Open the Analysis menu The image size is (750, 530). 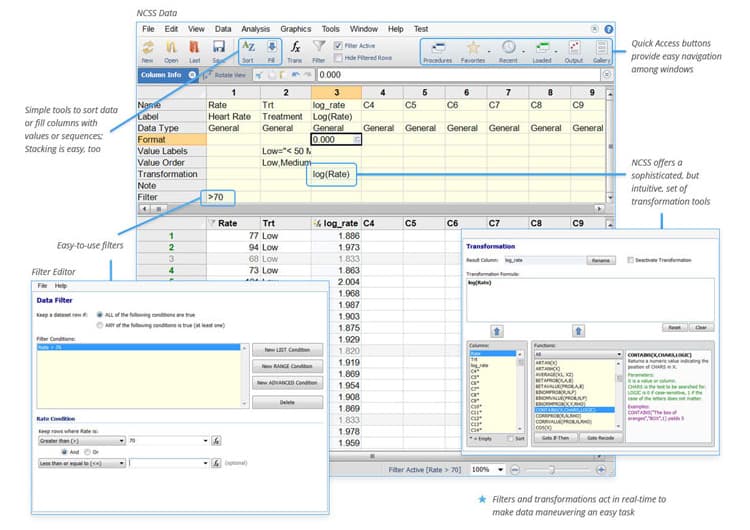coord(255,29)
